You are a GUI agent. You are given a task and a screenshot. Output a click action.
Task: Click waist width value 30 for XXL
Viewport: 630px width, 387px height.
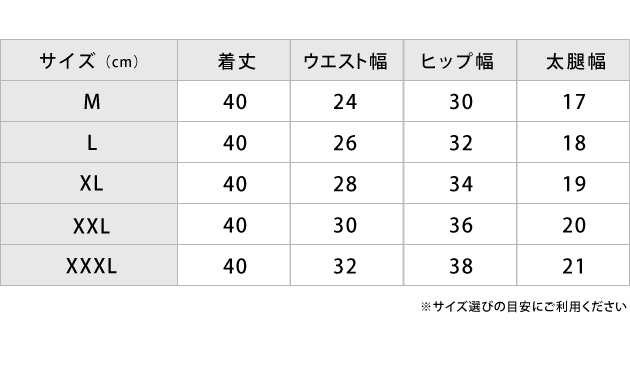(347, 224)
